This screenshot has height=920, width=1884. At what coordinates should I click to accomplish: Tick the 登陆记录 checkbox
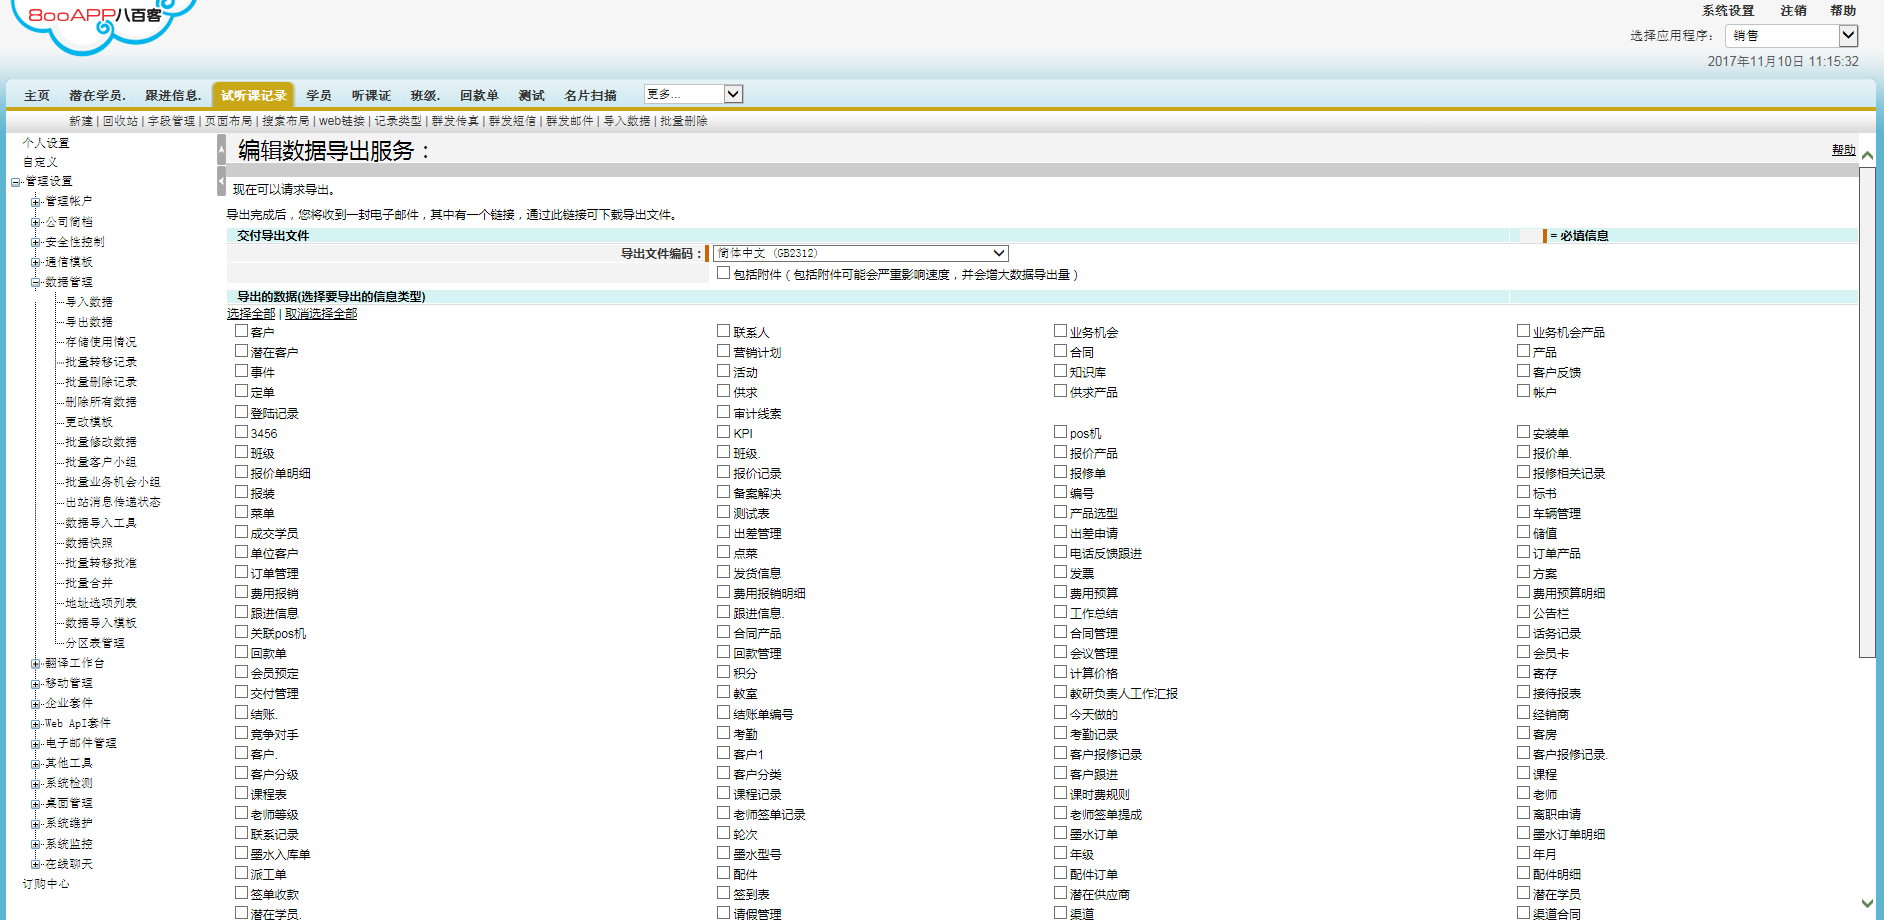click(241, 412)
